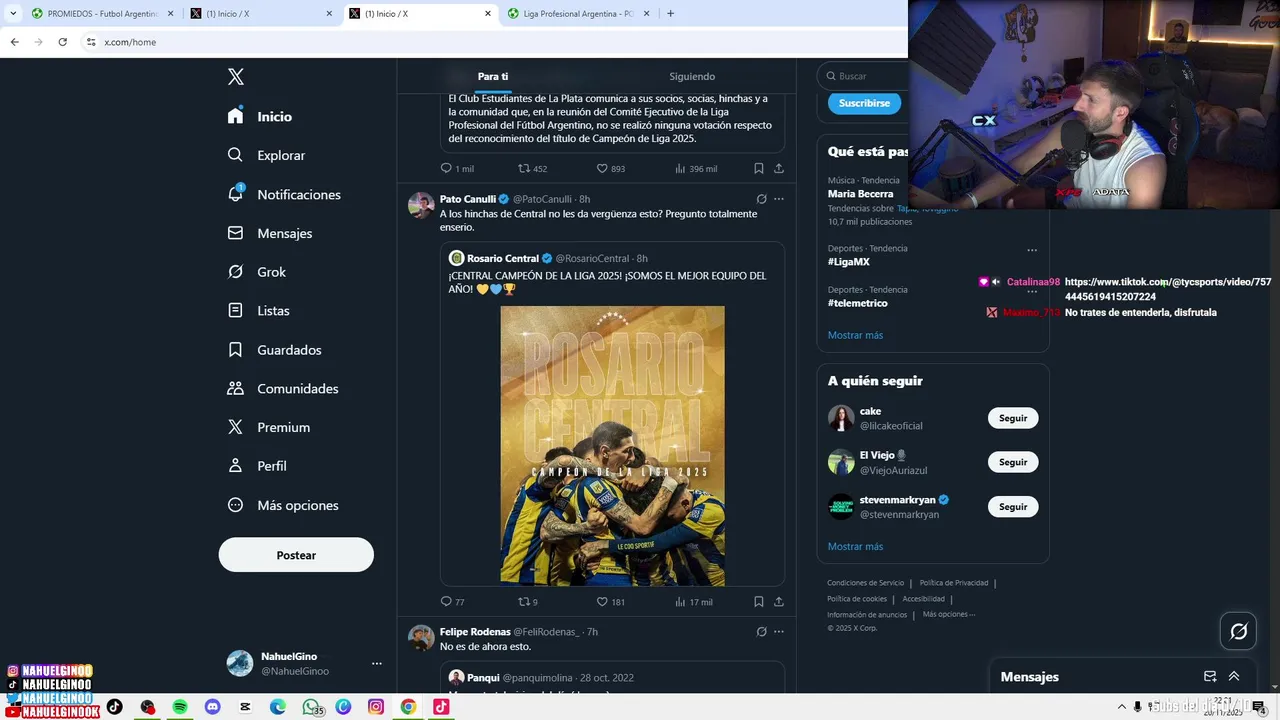This screenshot has height=720, width=1280.
Task: Click the Postear button
Action: point(296,555)
